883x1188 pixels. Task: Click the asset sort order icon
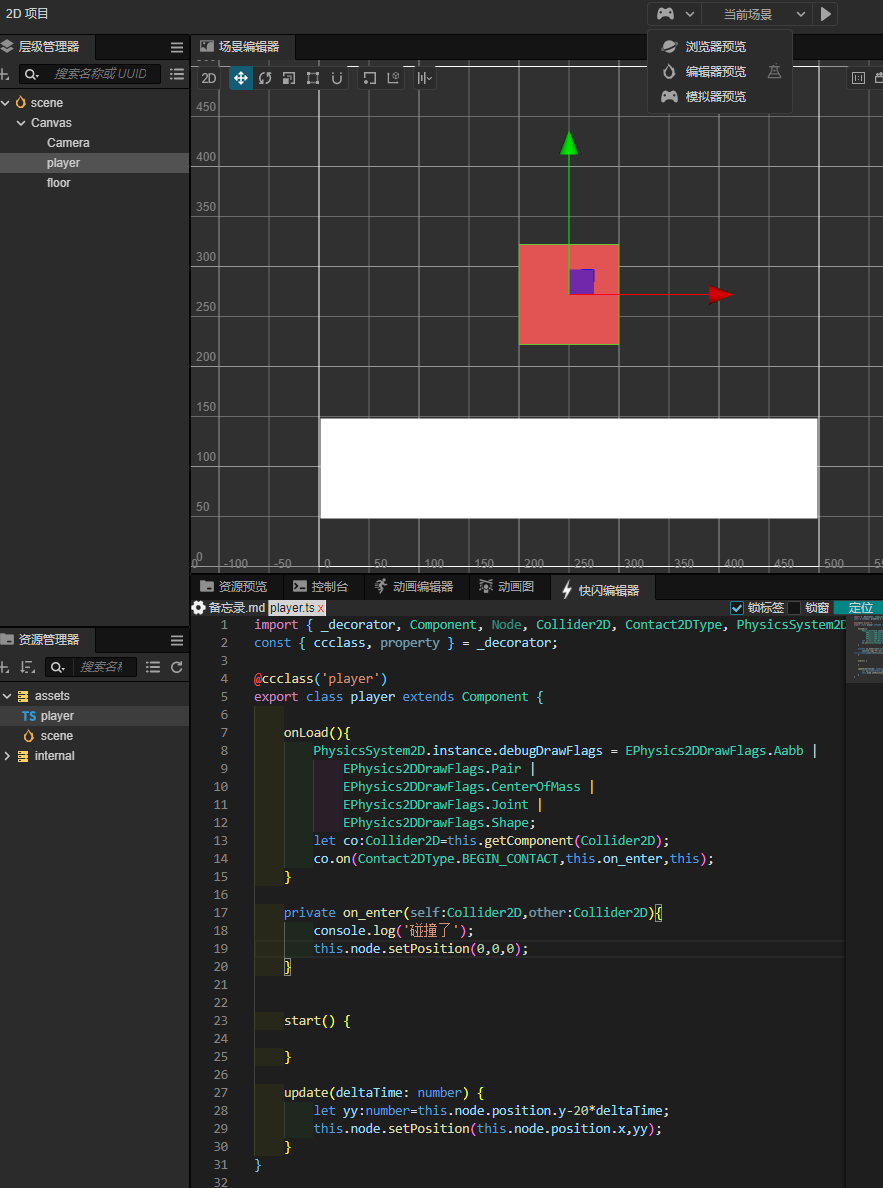[27, 667]
